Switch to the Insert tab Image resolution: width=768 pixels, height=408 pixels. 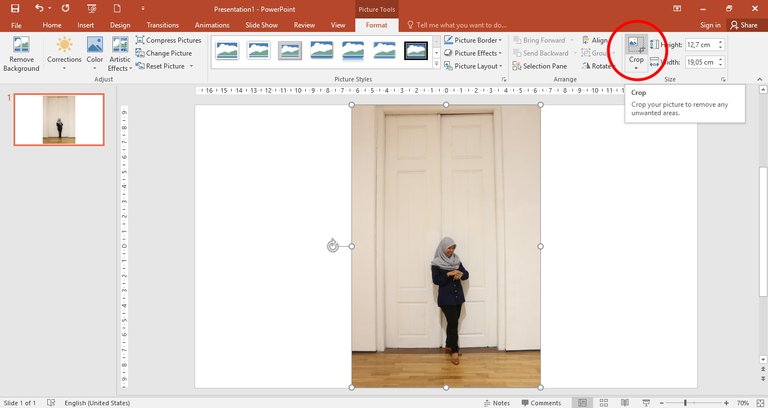click(85, 25)
